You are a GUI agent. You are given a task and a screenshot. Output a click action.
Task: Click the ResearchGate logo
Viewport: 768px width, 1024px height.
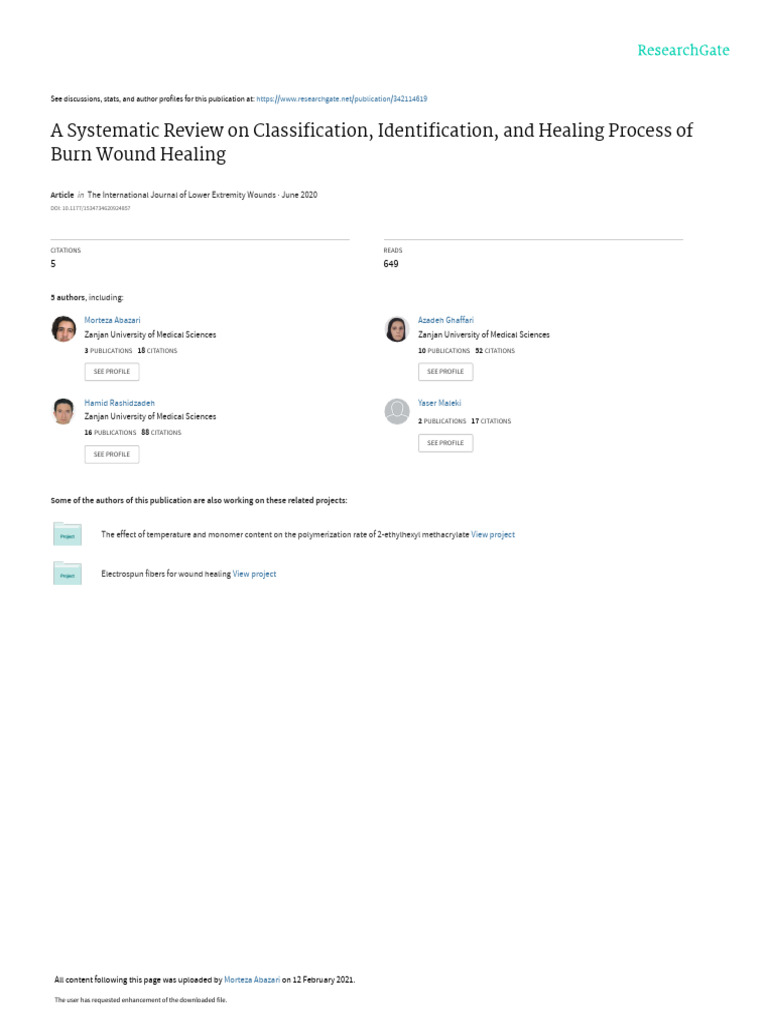click(683, 50)
